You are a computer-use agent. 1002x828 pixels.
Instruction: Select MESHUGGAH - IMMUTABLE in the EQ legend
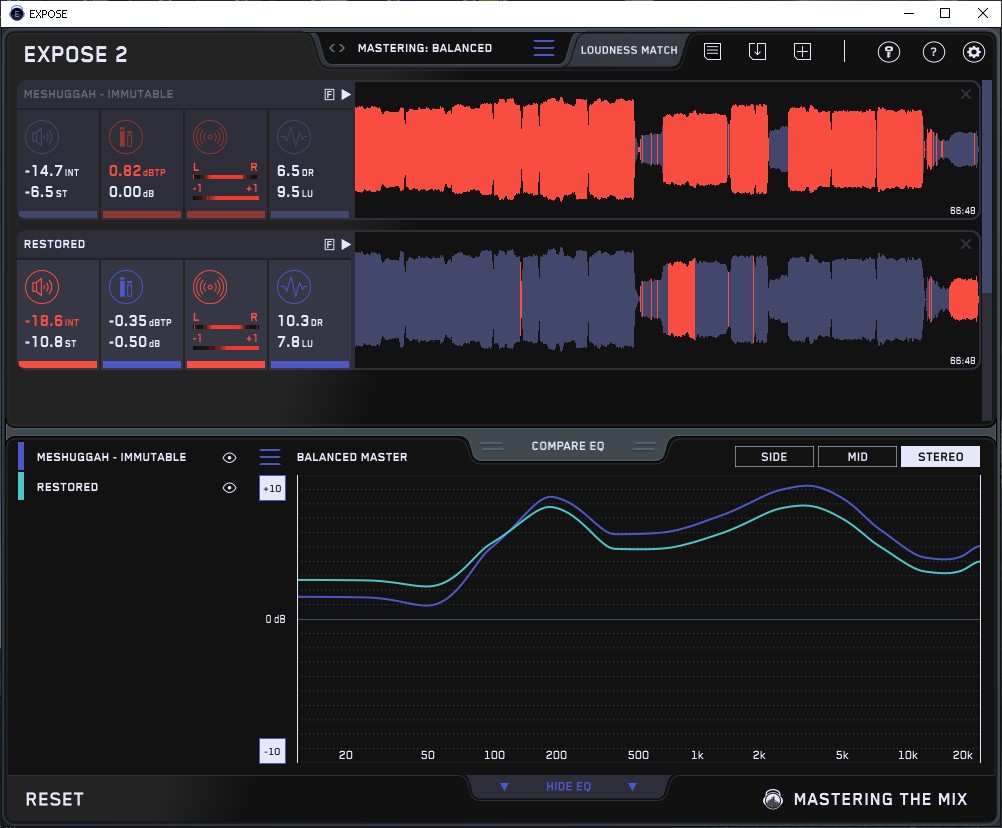coord(112,457)
